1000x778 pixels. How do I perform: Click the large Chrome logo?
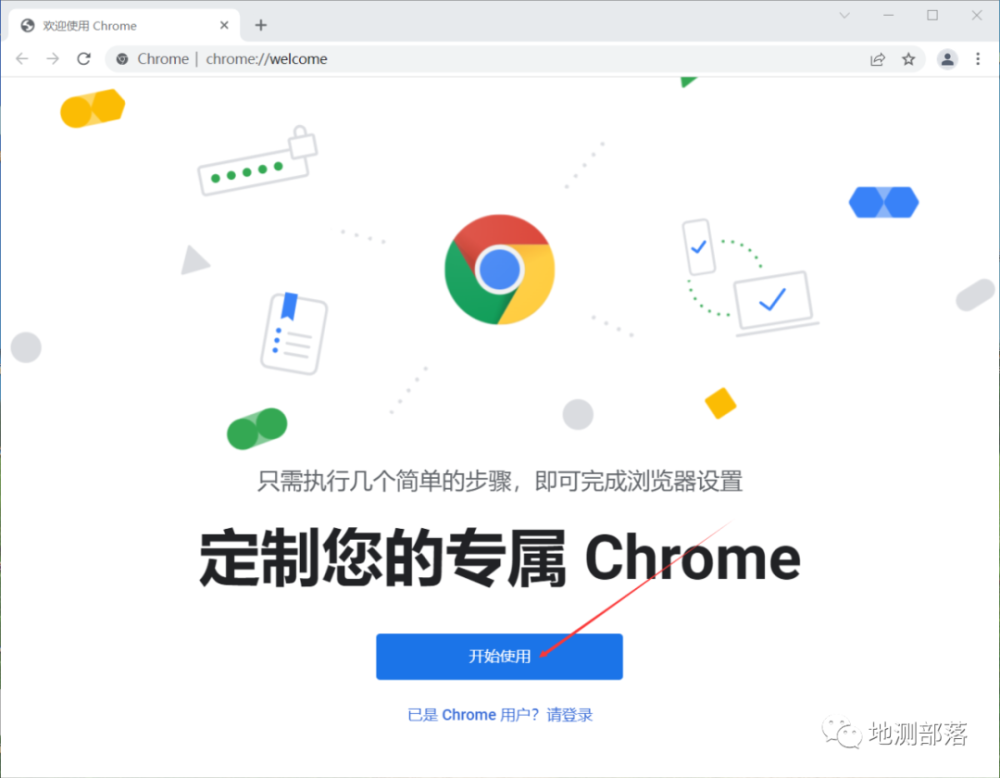(x=499, y=269)
